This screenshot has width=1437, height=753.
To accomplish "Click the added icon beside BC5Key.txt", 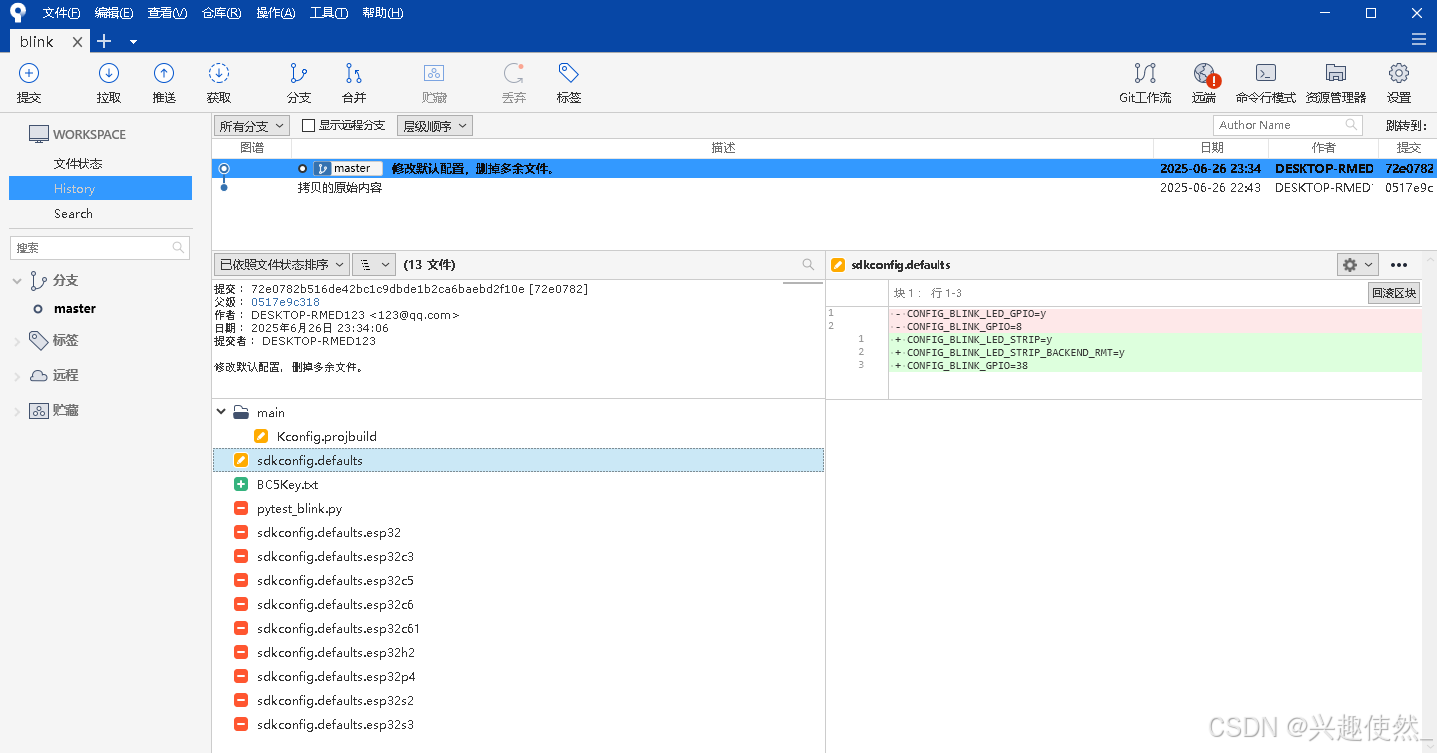I will pos(240,484).
